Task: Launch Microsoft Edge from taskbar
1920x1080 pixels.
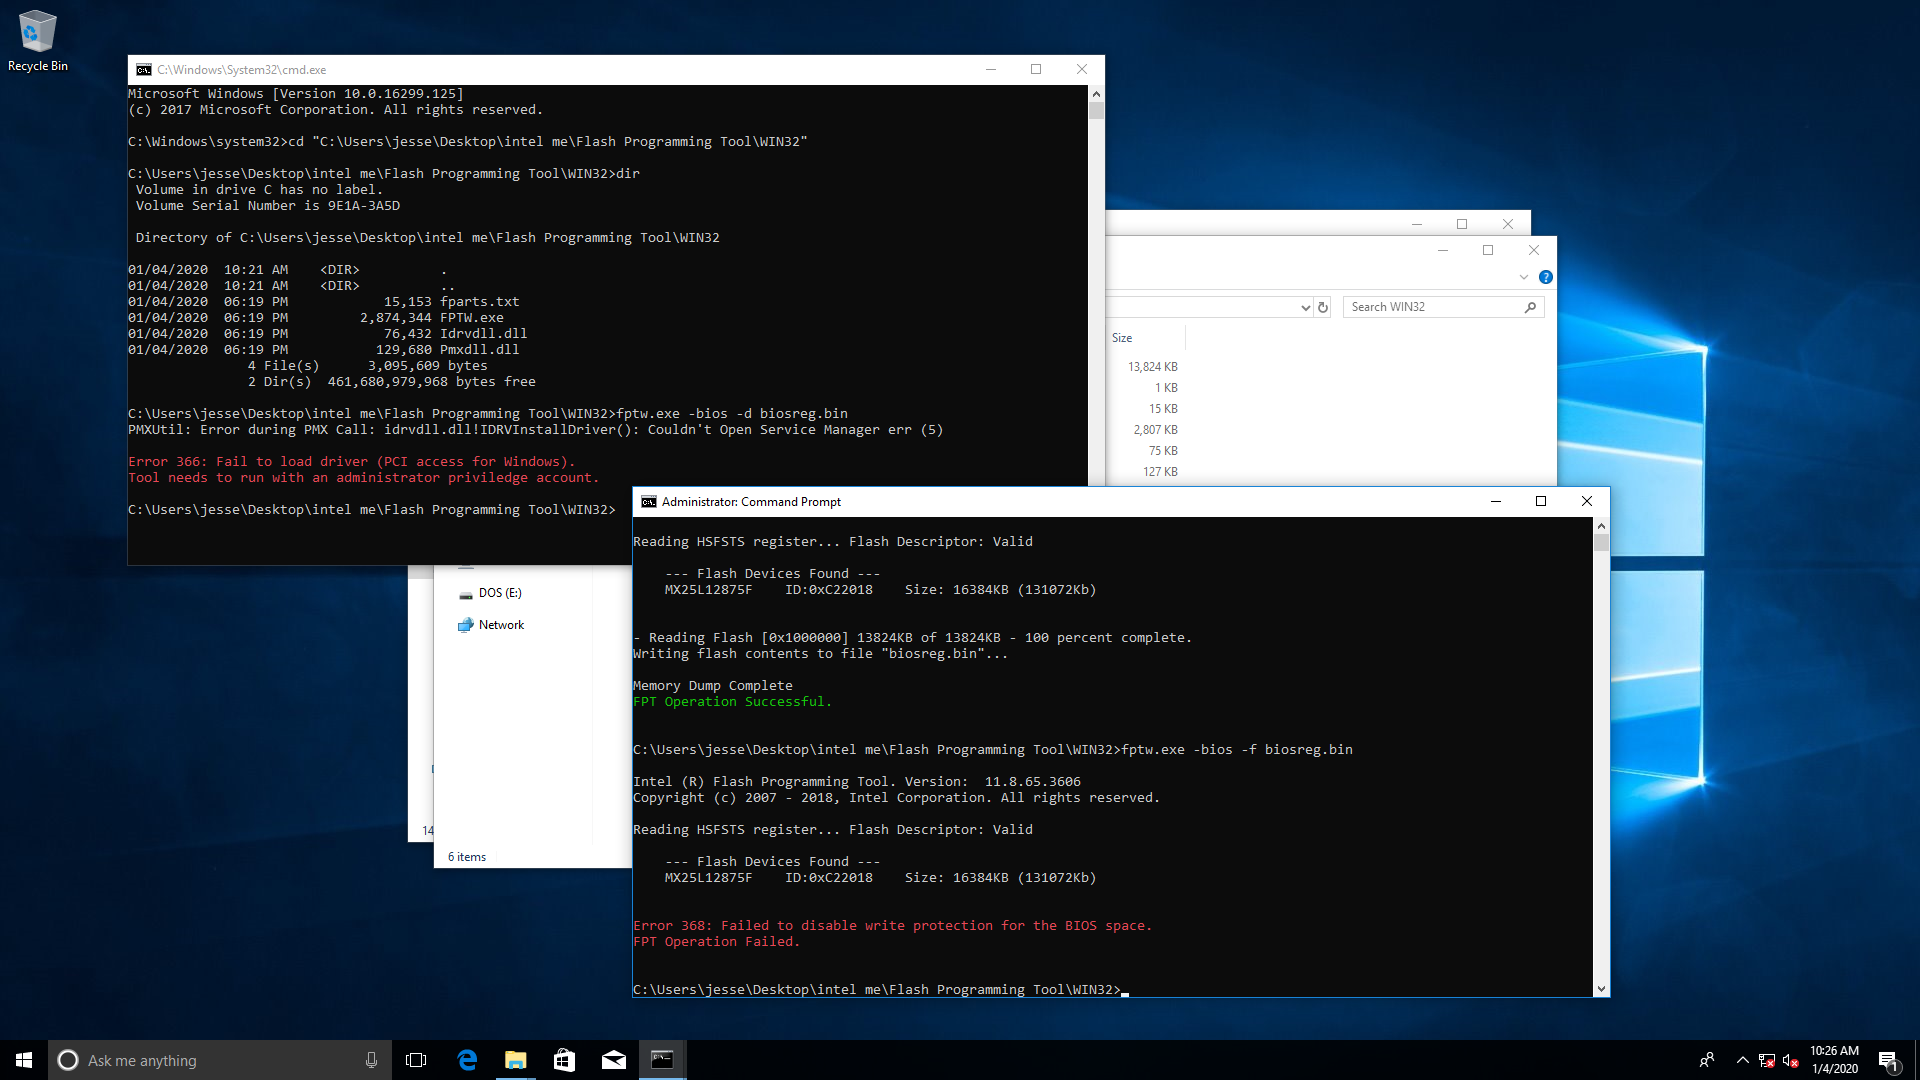Action: [x=467, y=1060]
